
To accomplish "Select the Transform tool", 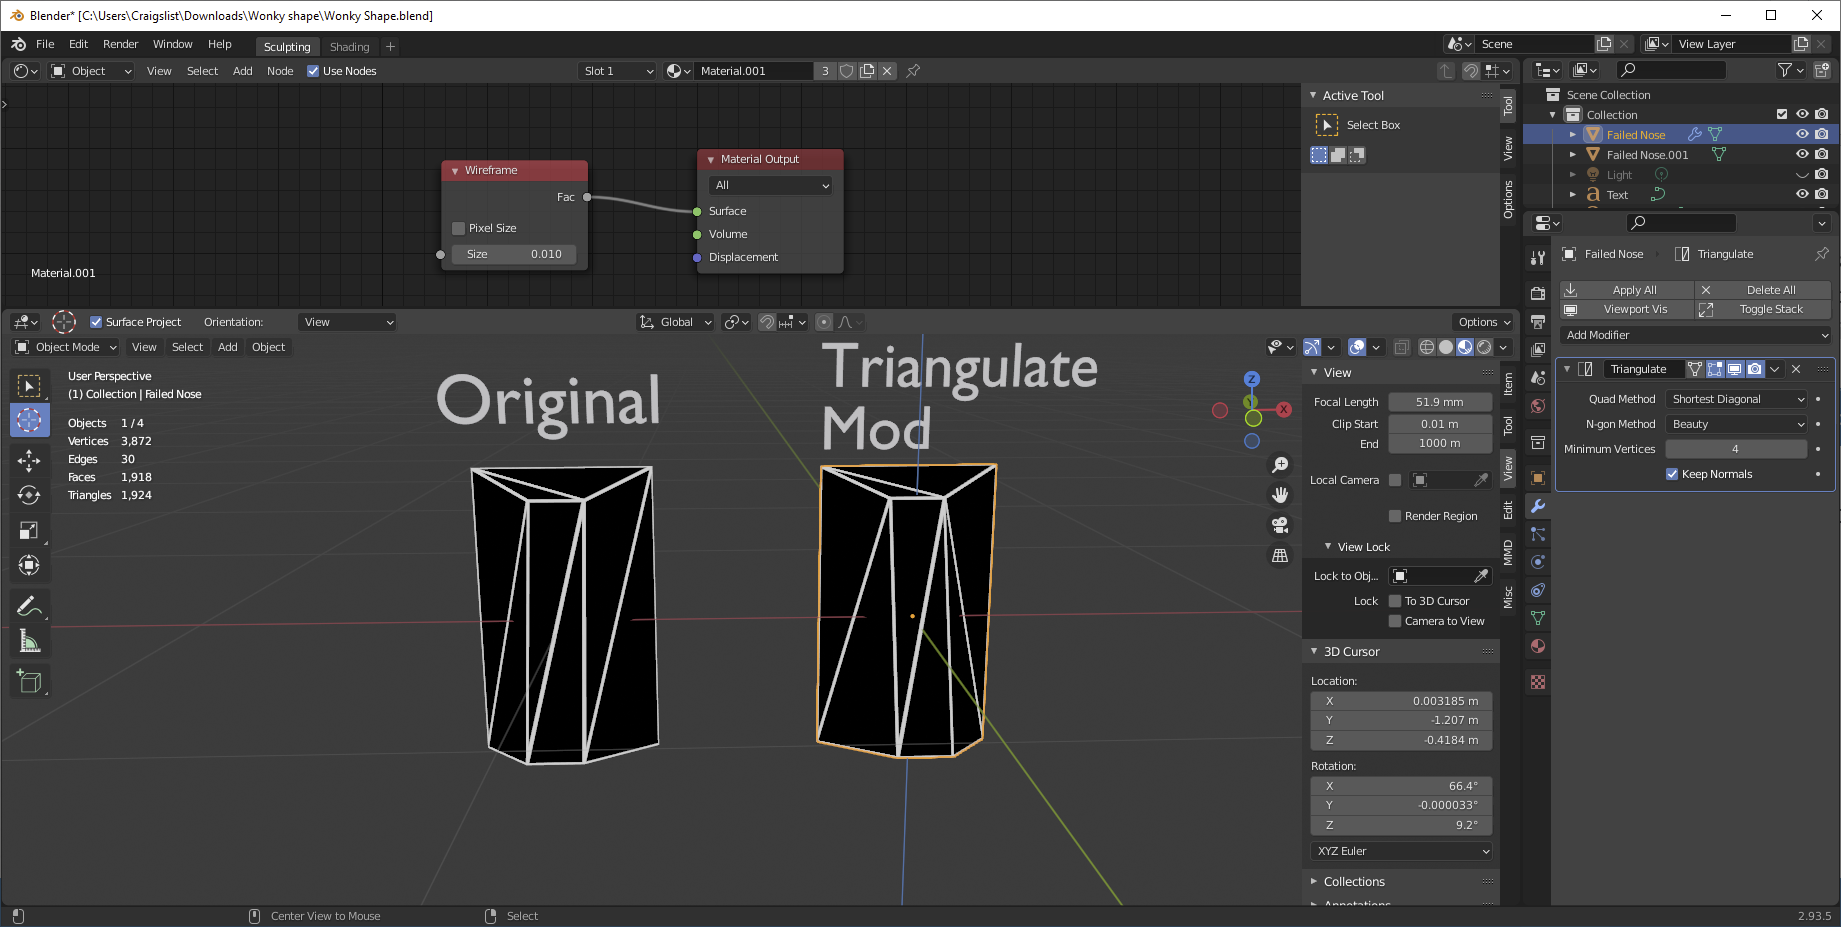I will click(x=29, y=565).
